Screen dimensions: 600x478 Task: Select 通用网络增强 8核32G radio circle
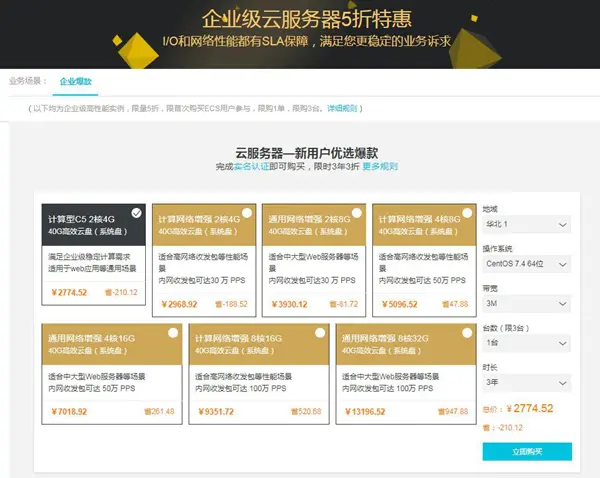[x=467, y=333]
